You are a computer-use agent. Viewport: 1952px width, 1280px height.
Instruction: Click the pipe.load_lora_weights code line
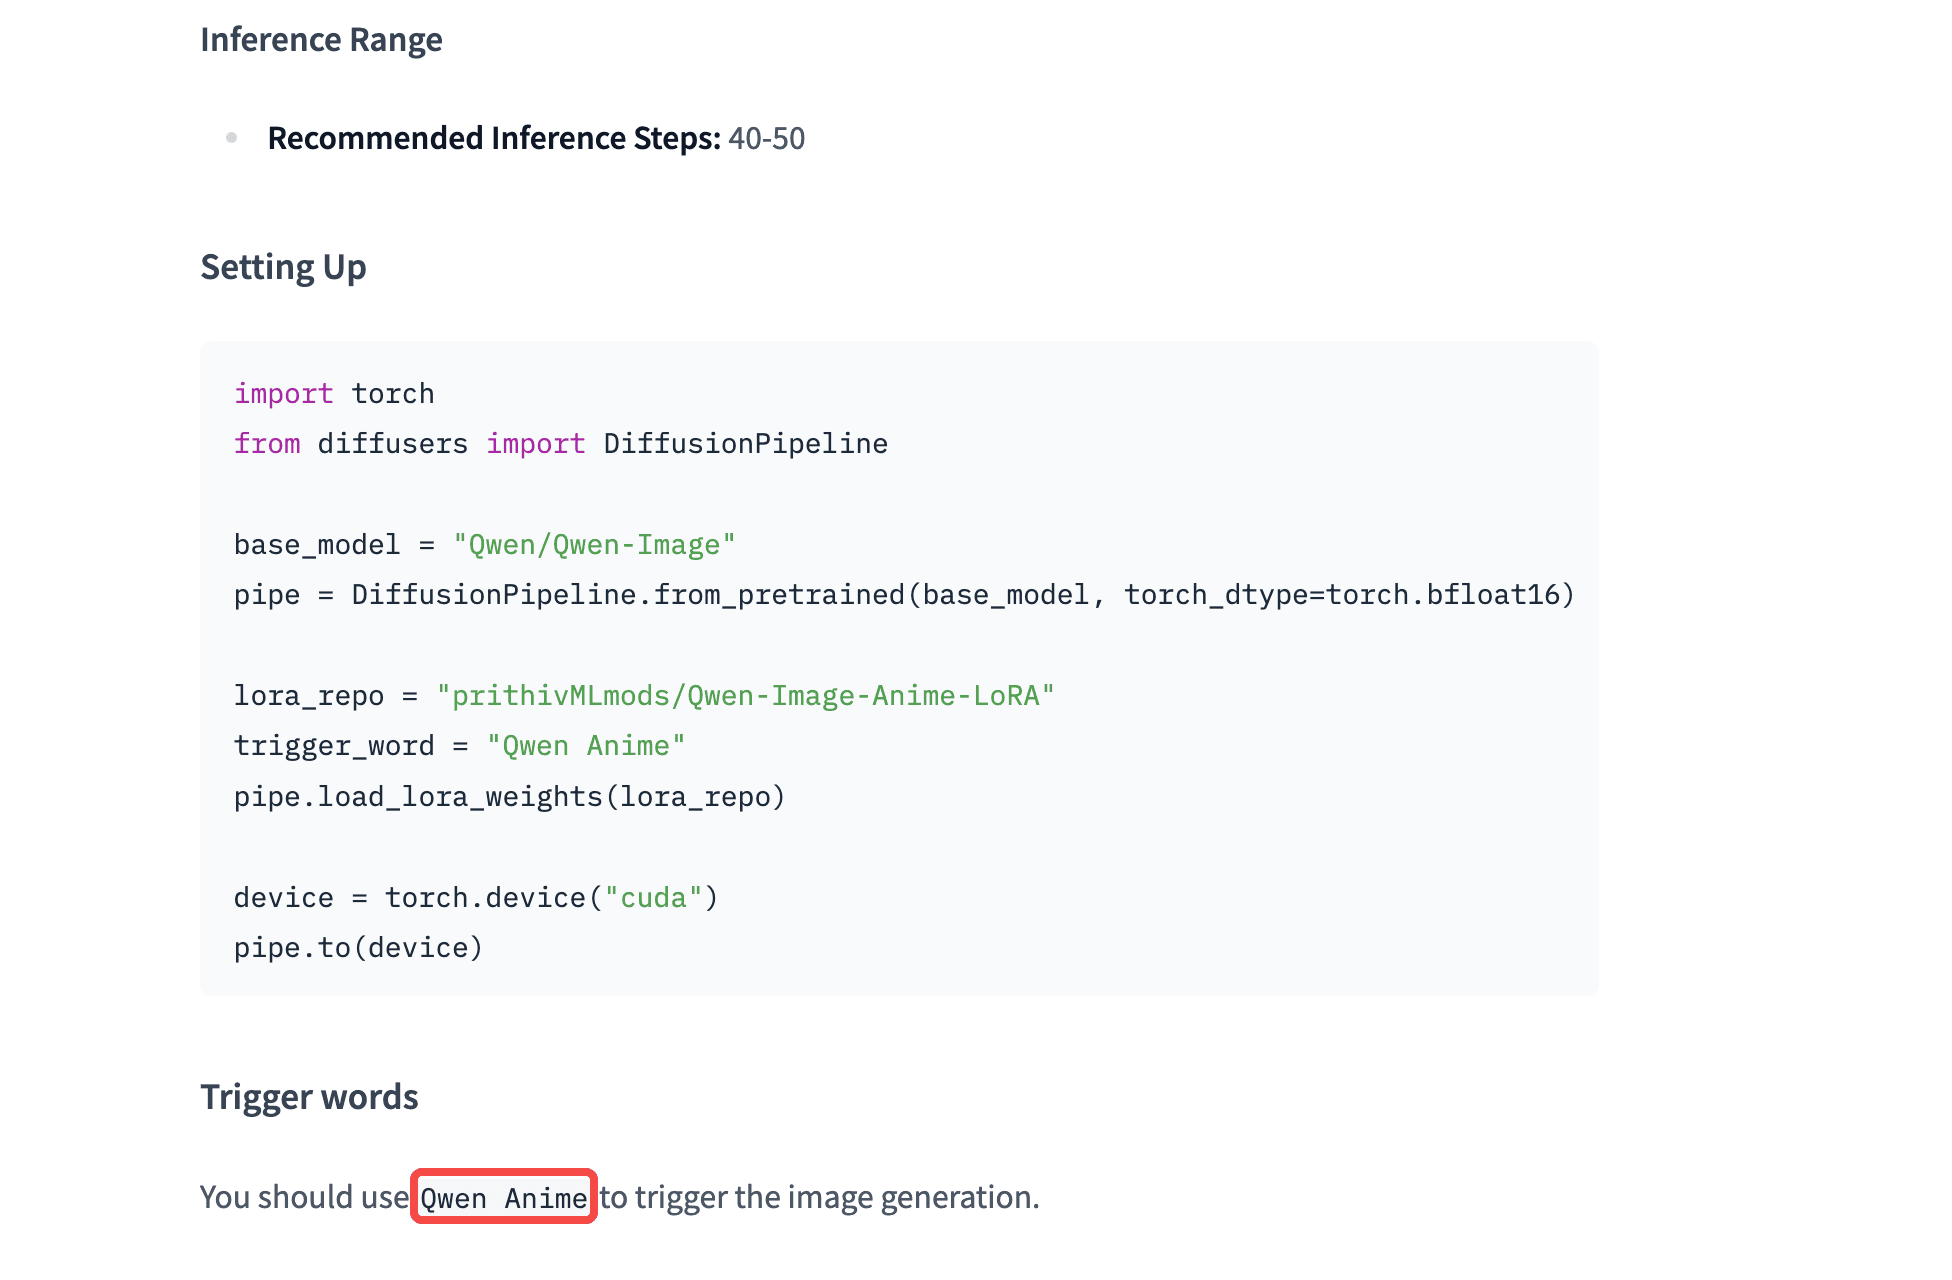pos(509,797)
